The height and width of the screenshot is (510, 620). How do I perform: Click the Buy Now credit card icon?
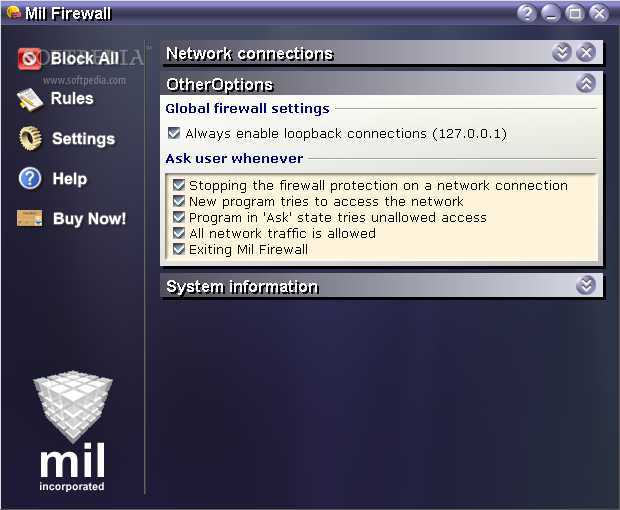click(x=30, y=218)
